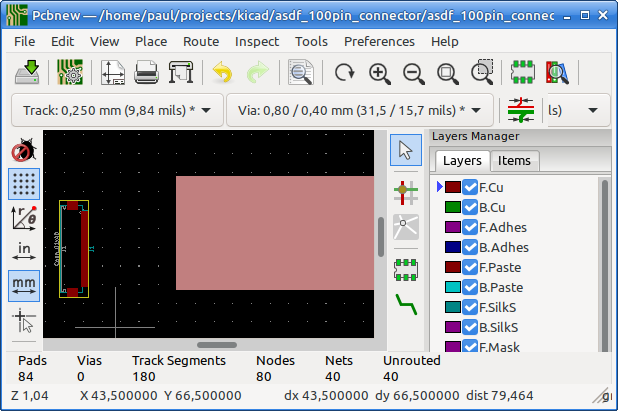Toggle F.SilkS layer visibility checkbox
The height and width of the screenshot is (411, 618).
click(x=470, y=307)
